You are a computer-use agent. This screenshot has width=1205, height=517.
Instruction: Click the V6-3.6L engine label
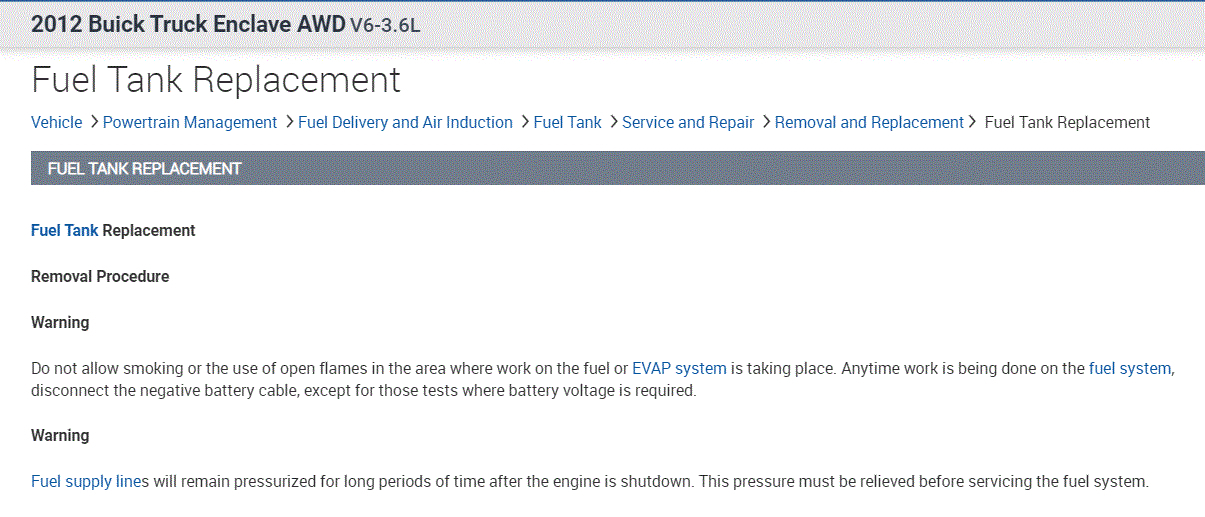[385, 25]
